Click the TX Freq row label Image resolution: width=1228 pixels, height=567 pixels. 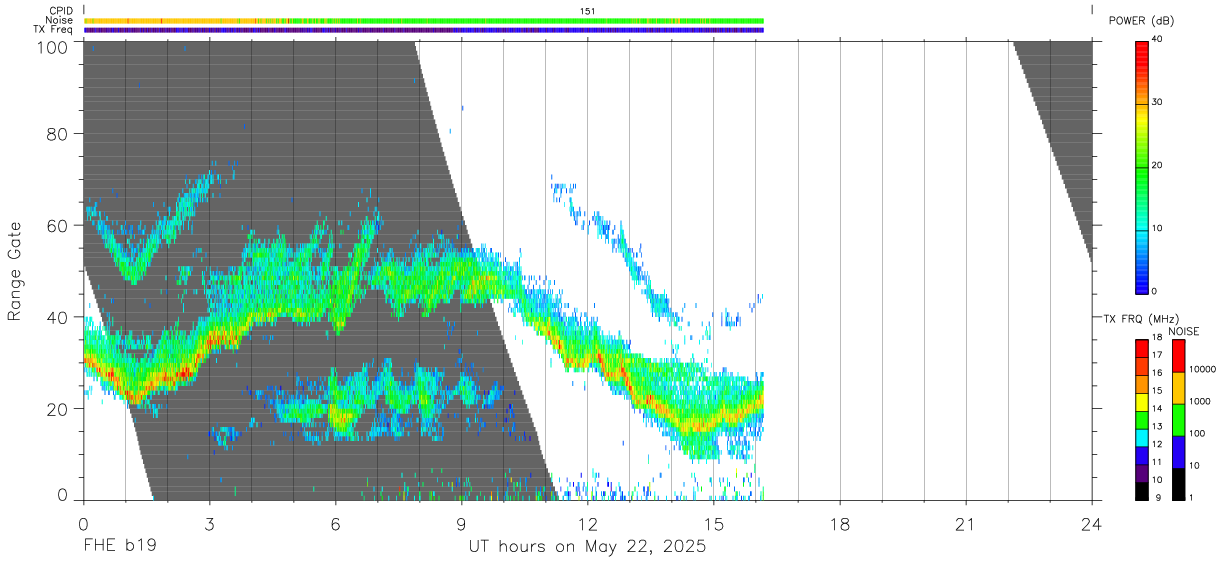click(53, 29)
